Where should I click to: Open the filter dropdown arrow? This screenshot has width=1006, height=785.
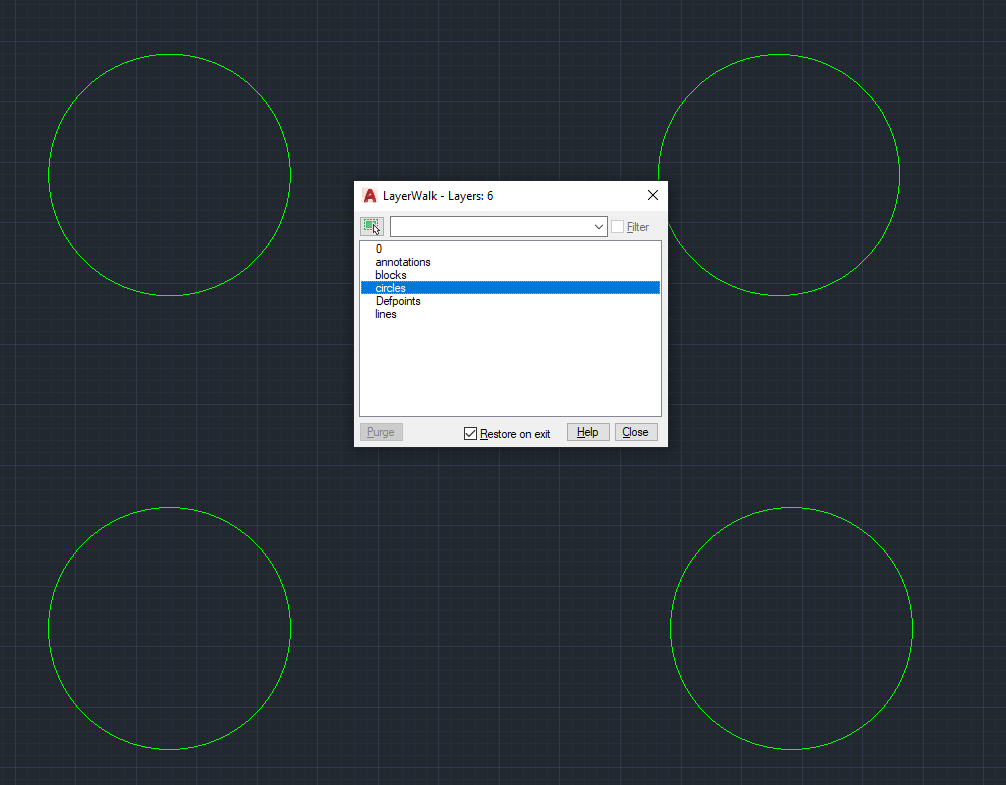tap(598, 226)
